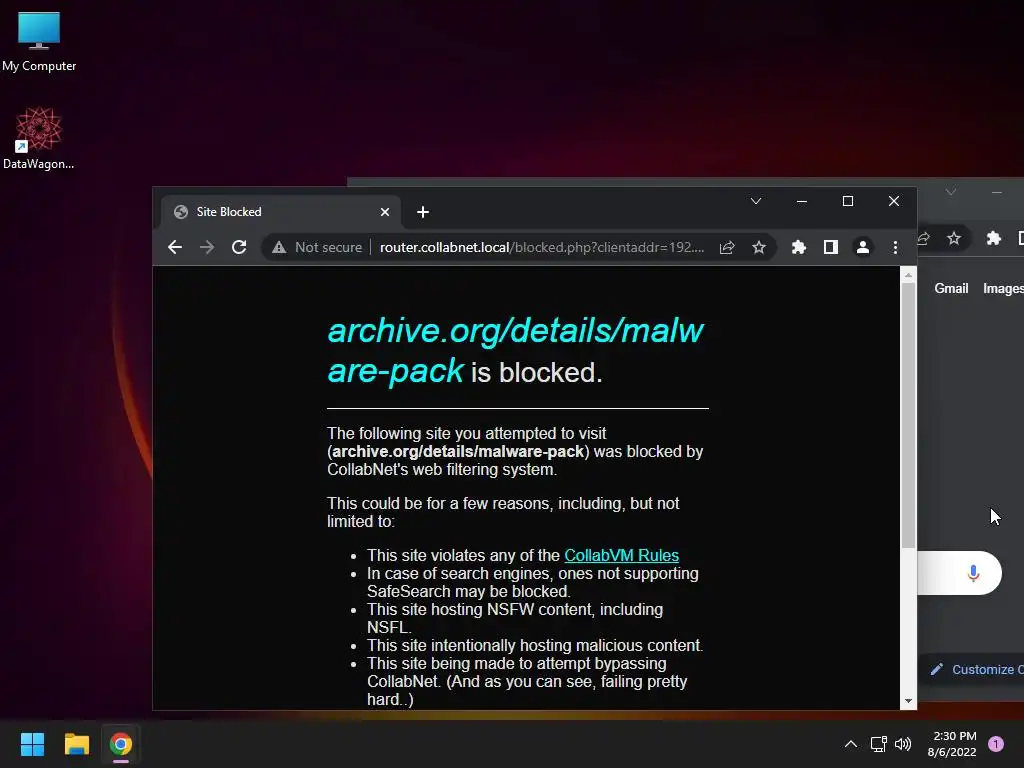
Task: Open volume speaker tray icon
Action: (903, 744)
